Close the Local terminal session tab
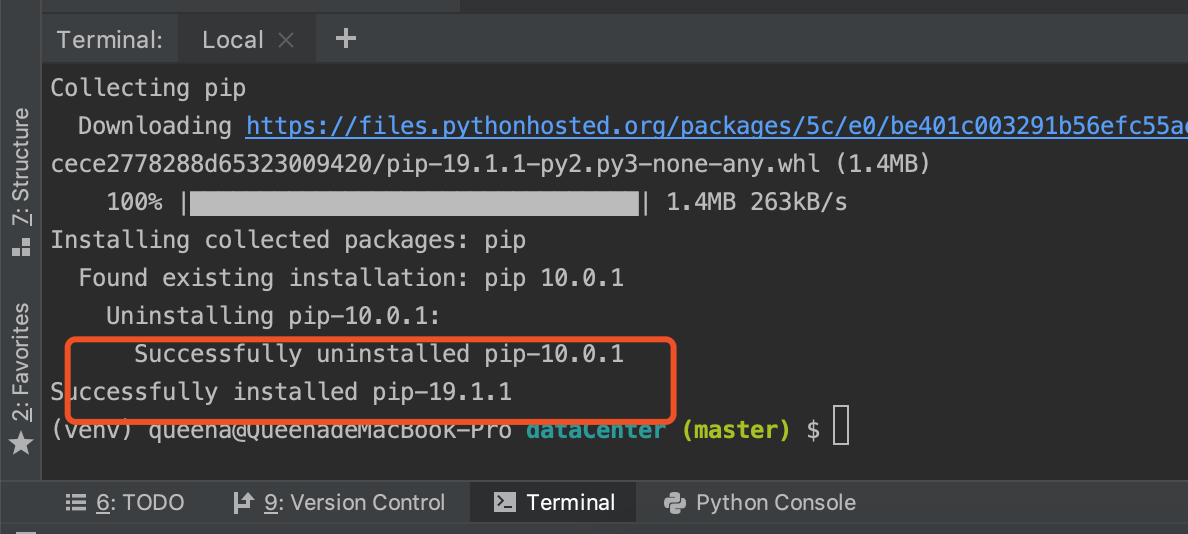The image size is (1188, 534). [x=286, y=40]
